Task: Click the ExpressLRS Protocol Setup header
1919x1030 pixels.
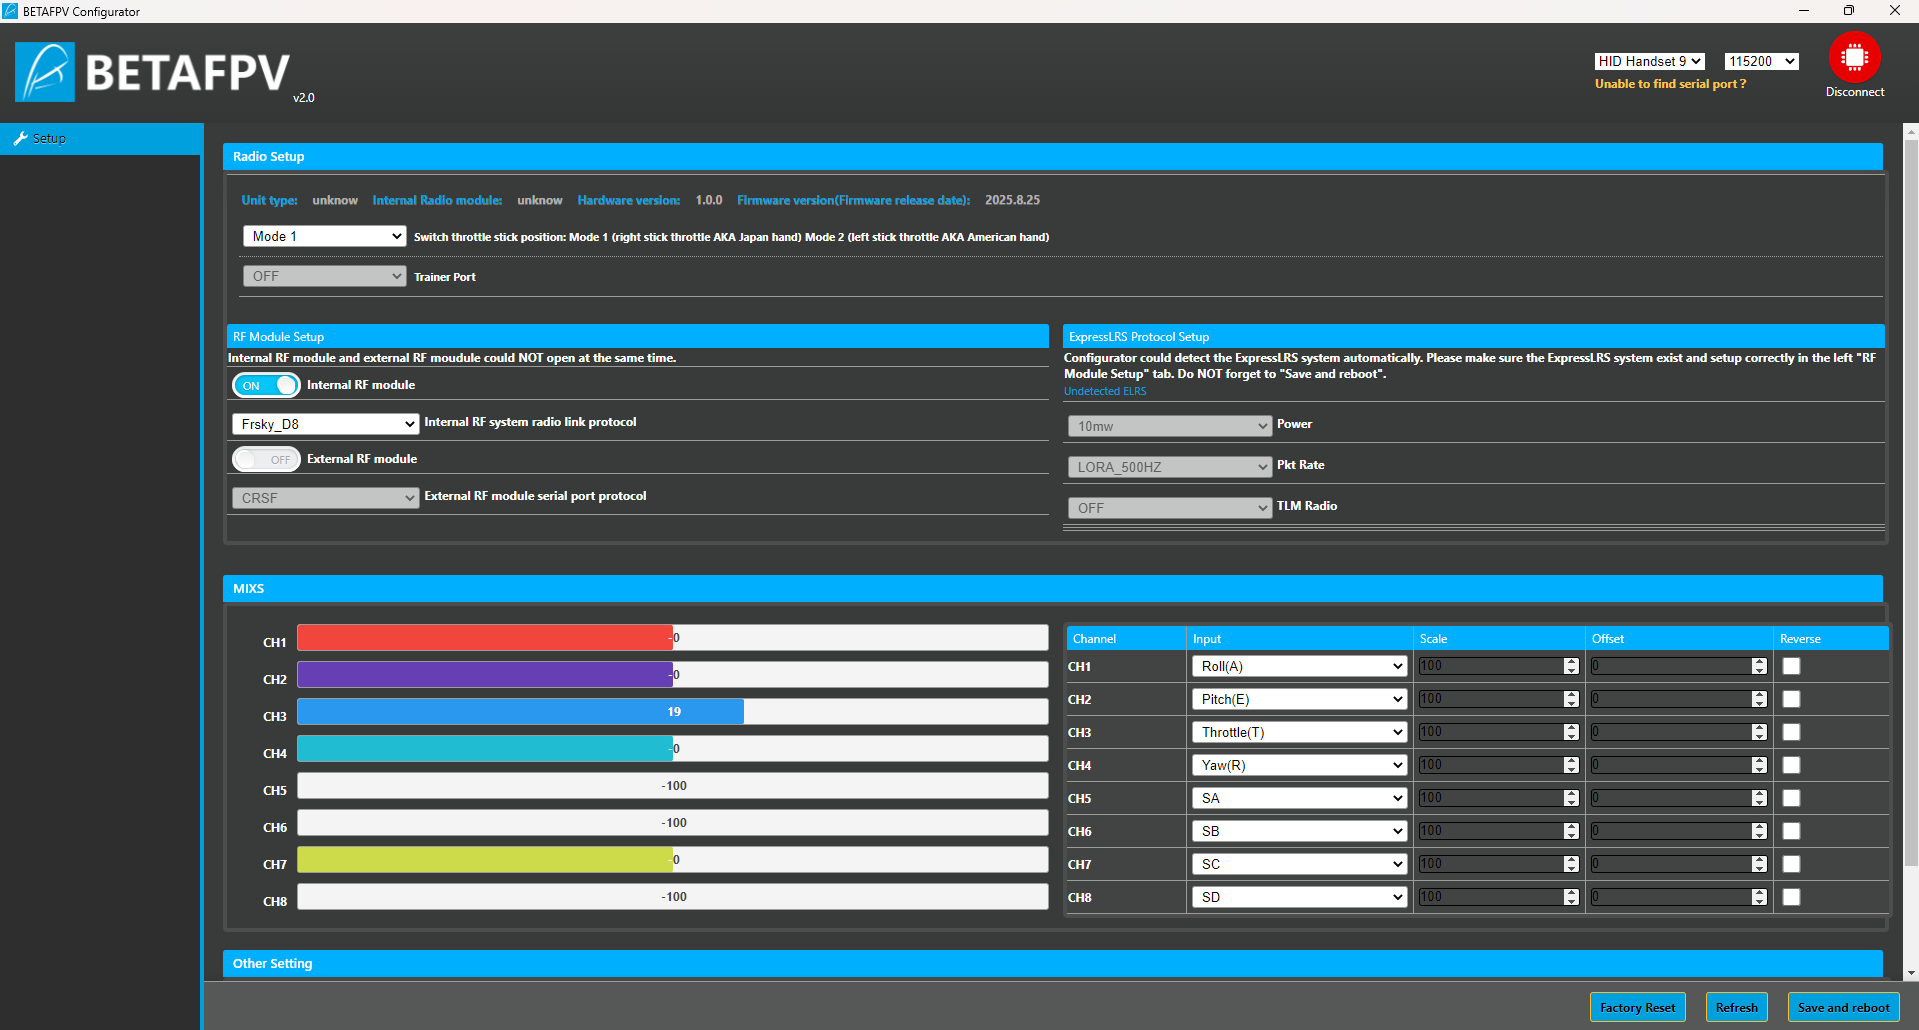Action: tap(1474, 337)
